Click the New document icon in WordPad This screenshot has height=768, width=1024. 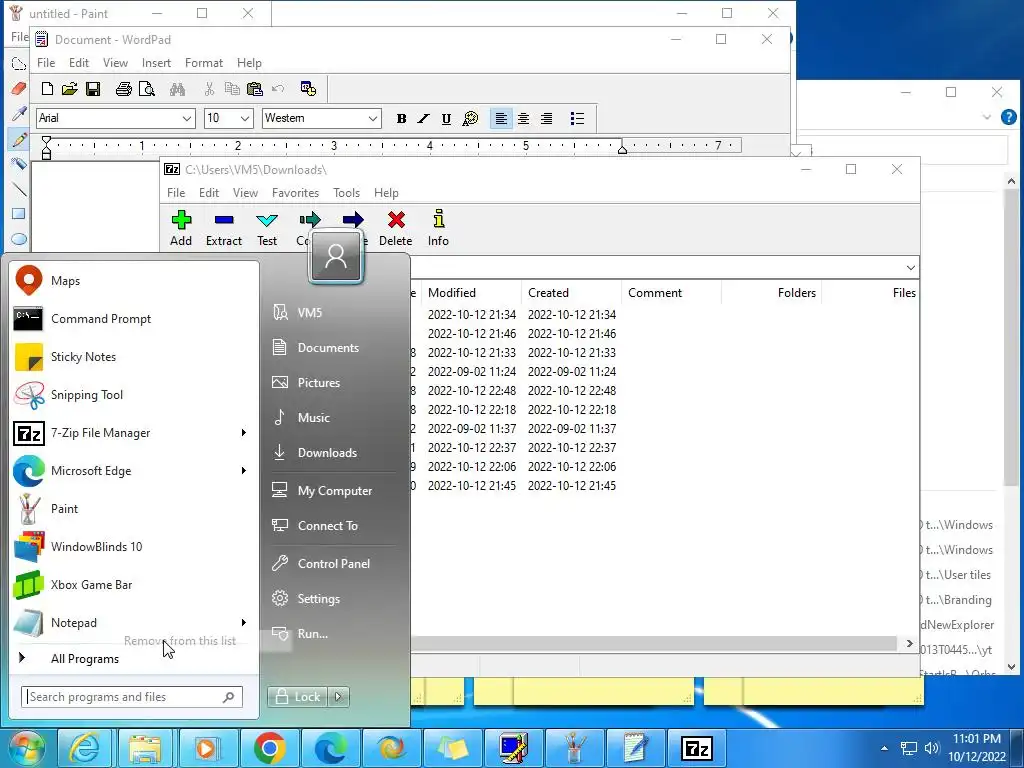click(47, 89)
